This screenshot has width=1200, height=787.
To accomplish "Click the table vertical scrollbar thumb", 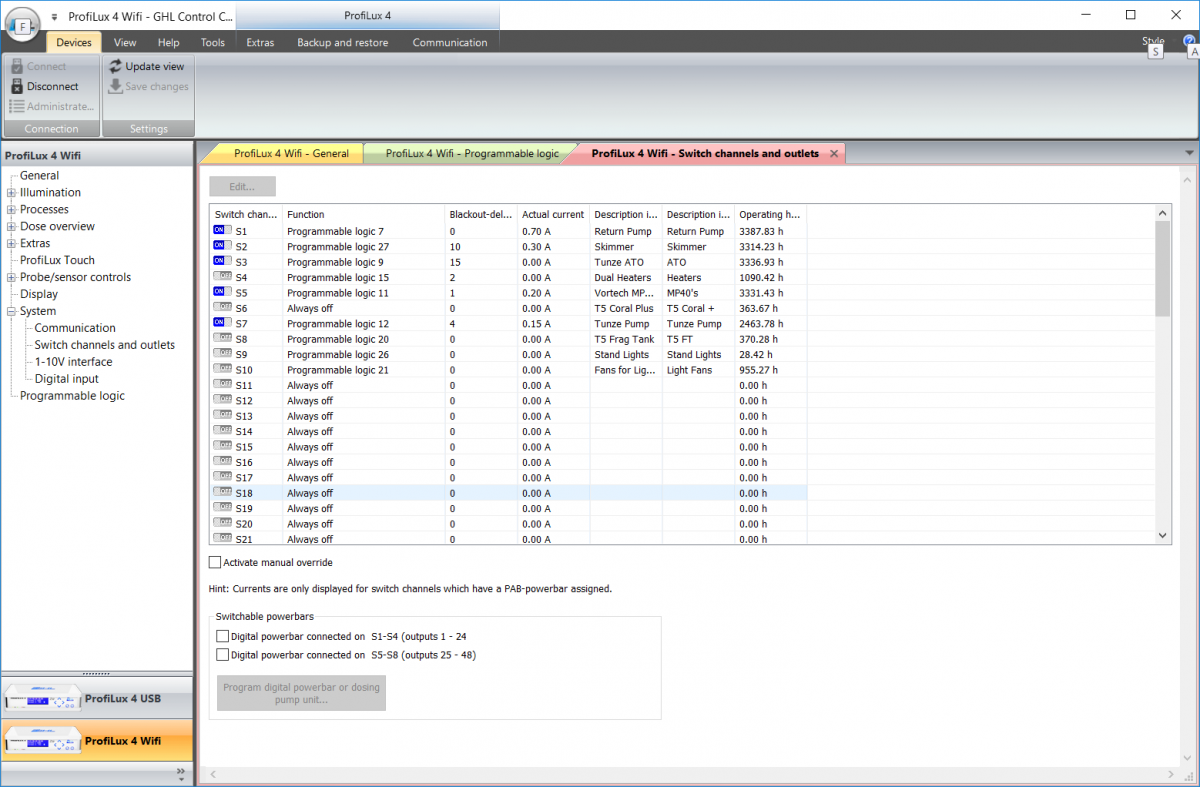I will pos(1162,269).
